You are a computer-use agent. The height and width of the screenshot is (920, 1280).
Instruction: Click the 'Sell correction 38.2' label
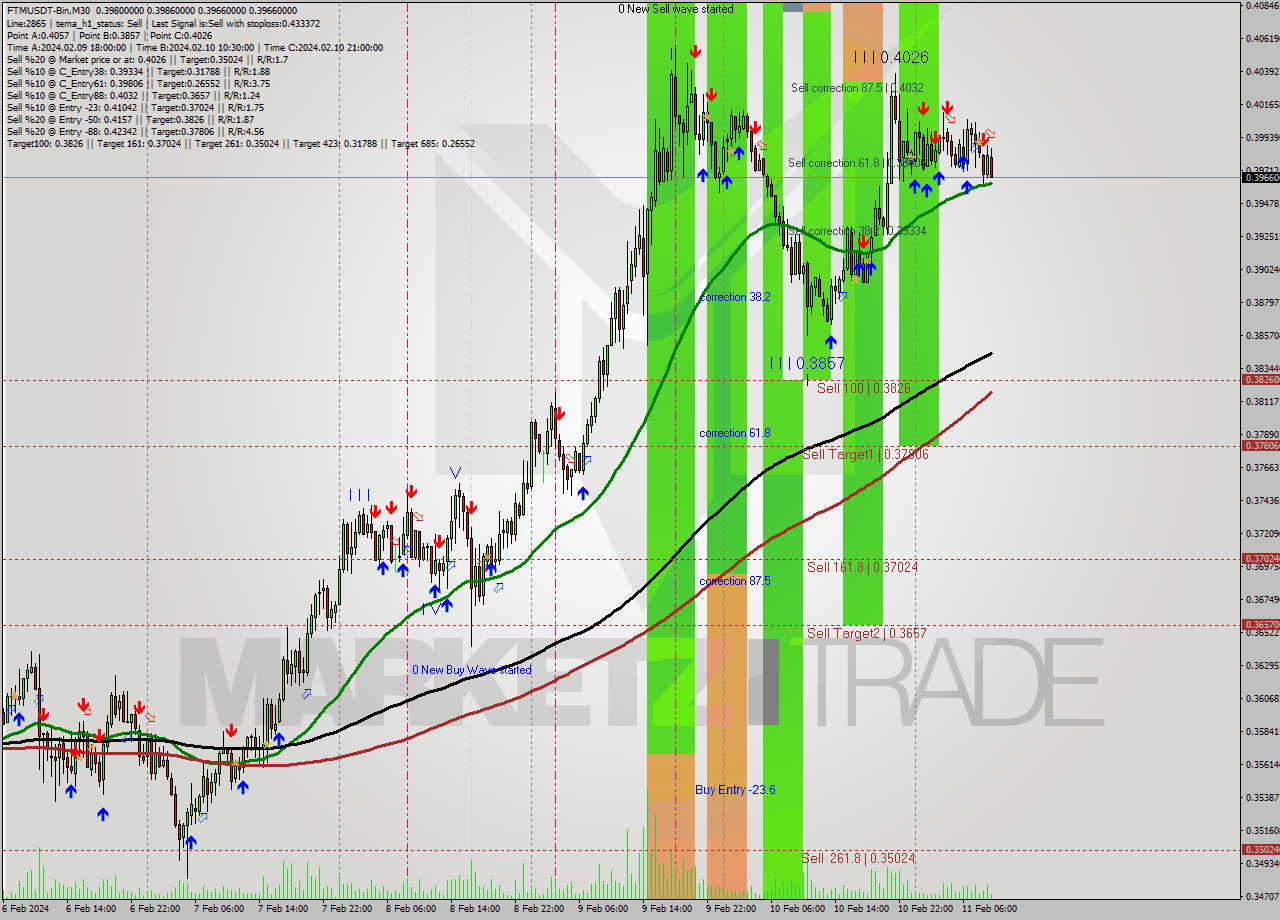pyautogui.click(x=856, y=231)
